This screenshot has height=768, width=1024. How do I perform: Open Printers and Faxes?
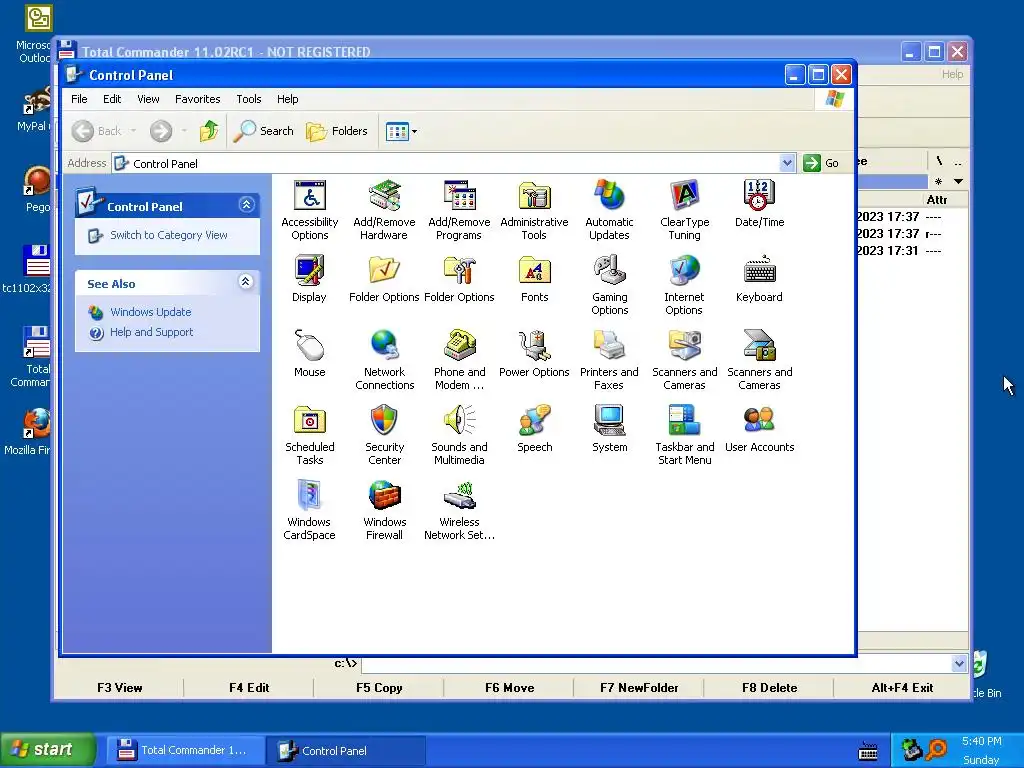coord(609,360)
